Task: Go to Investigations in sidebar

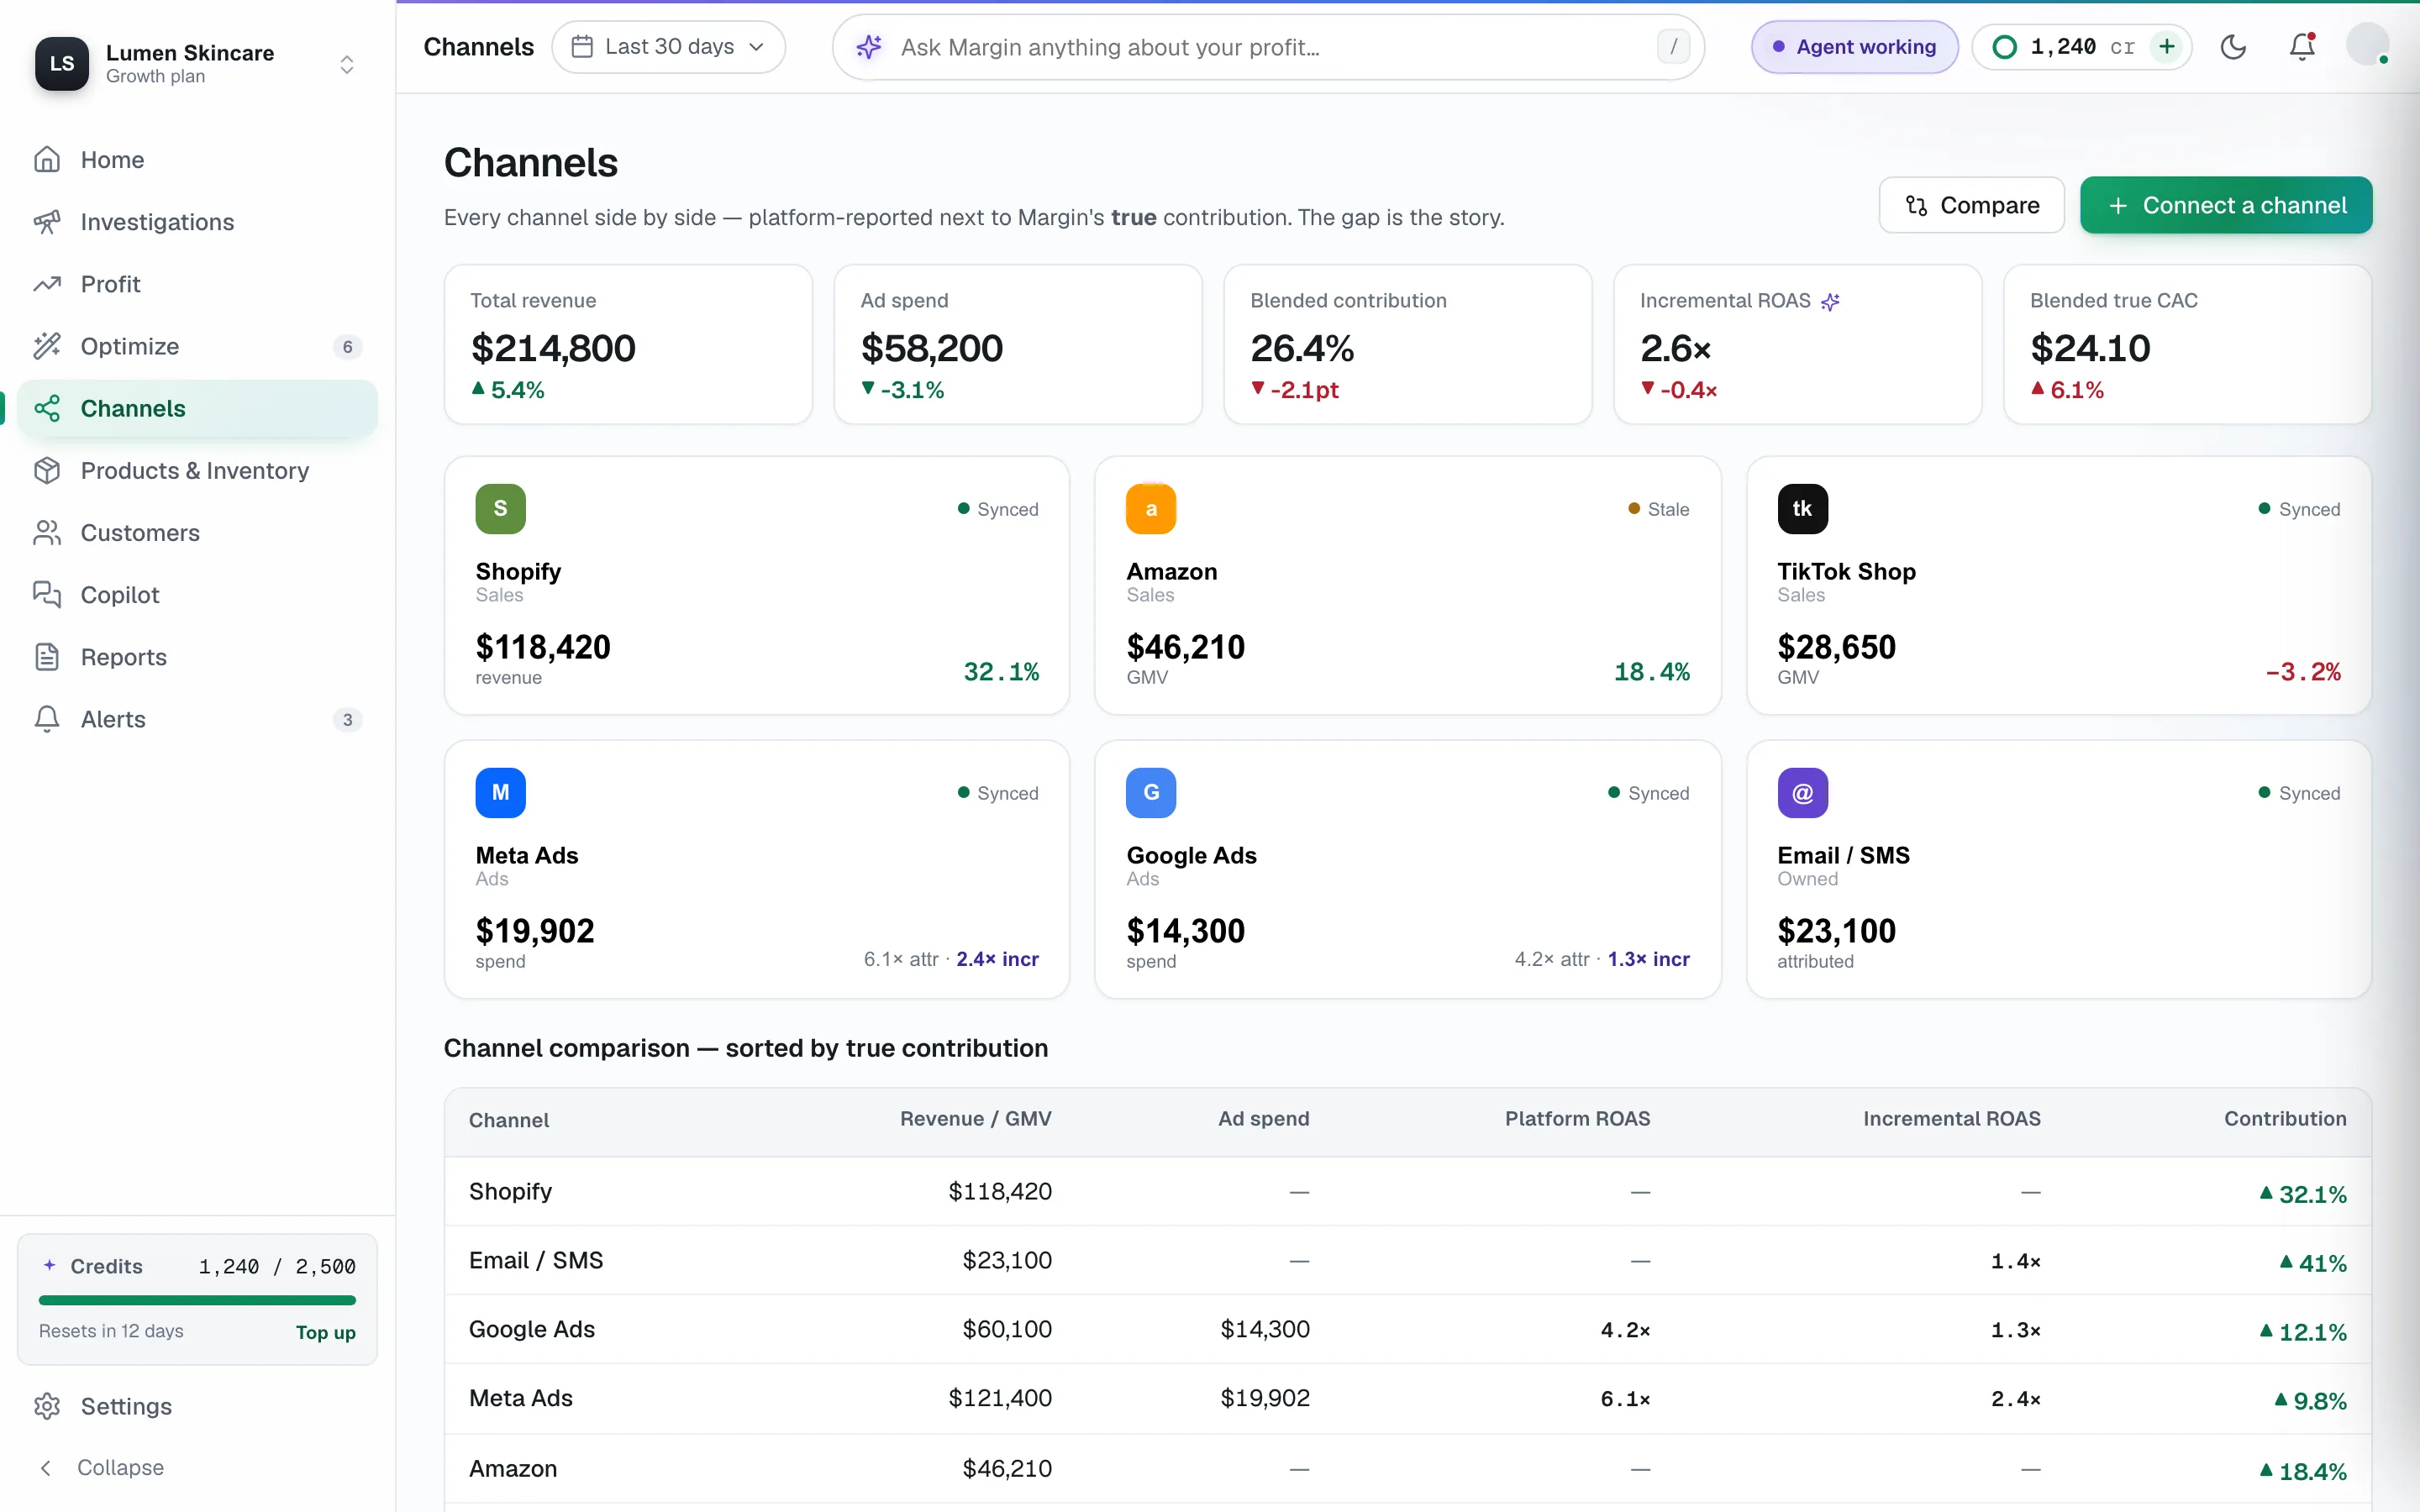Action: (x=197, y=222)
